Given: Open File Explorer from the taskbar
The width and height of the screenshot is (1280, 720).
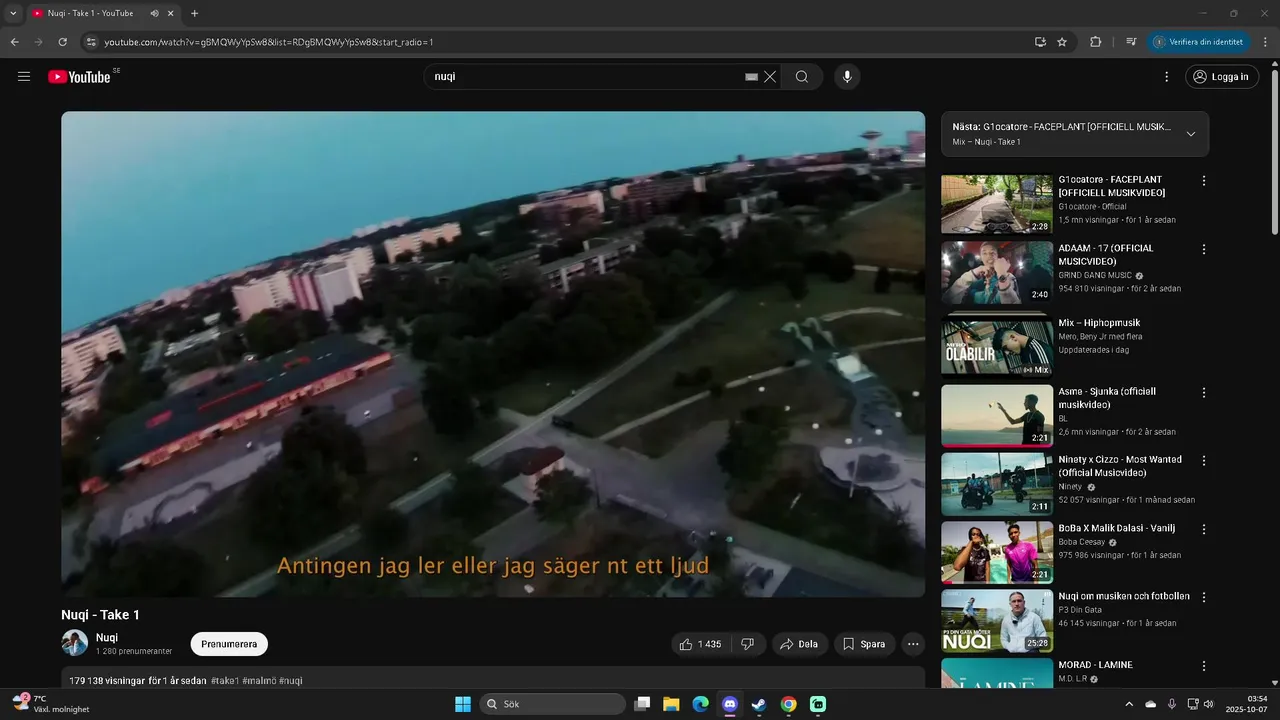Looking at the screenshot, I should 671,704.
